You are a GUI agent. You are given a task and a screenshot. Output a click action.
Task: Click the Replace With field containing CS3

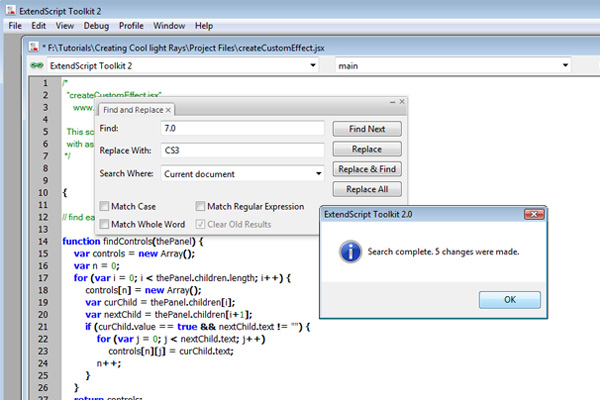pyautogui.click(x=243, y=150)
